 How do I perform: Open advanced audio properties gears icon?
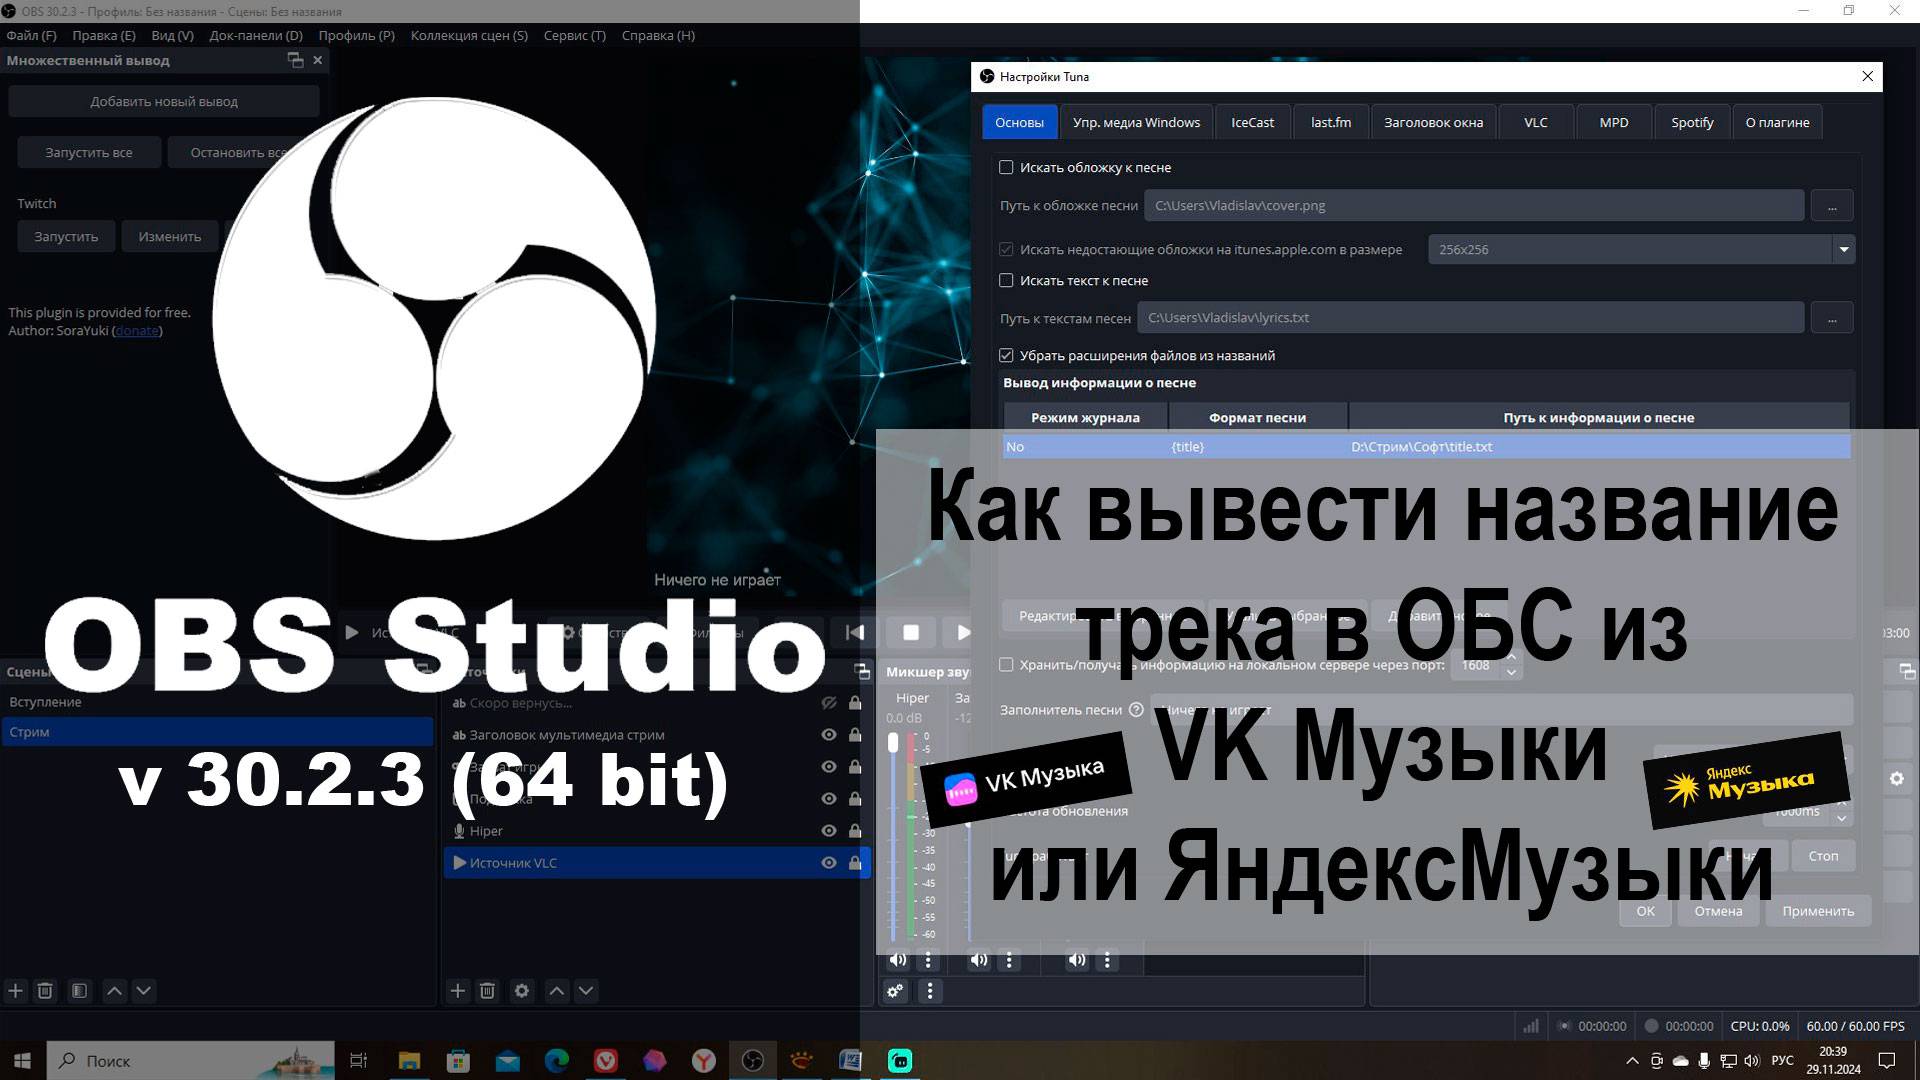pos(895,991)
